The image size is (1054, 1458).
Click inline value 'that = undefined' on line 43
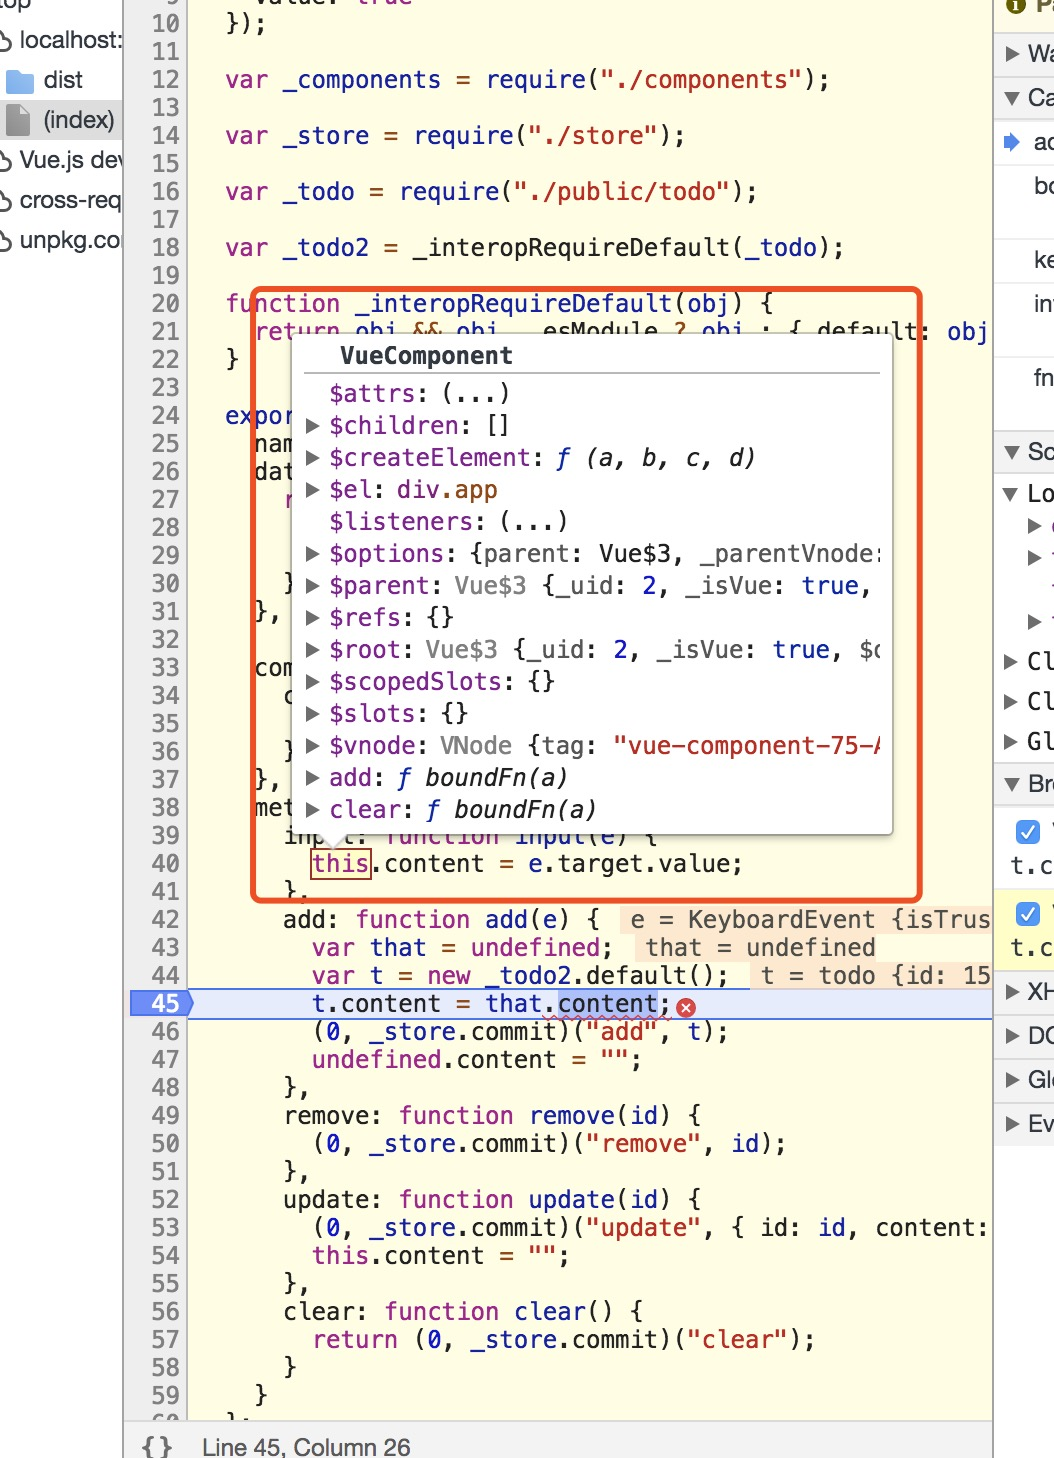760,947
